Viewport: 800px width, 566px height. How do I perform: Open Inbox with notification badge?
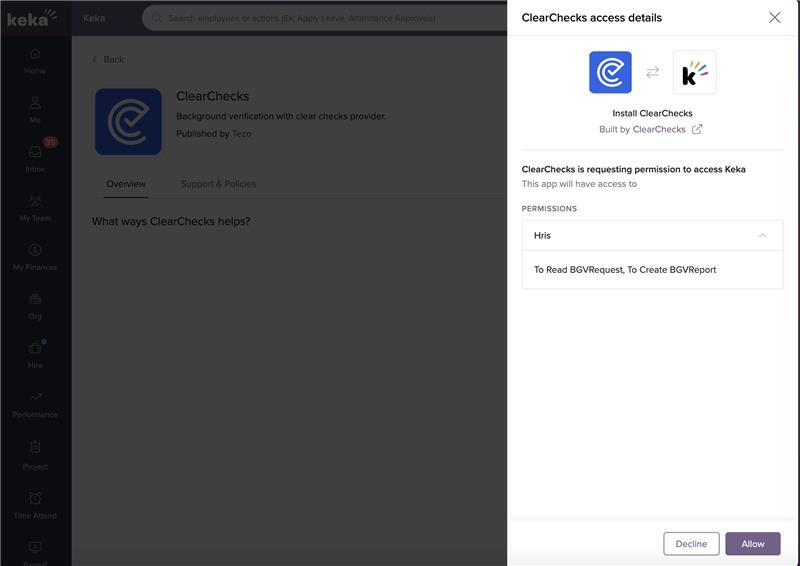click(x=35, y=158)
